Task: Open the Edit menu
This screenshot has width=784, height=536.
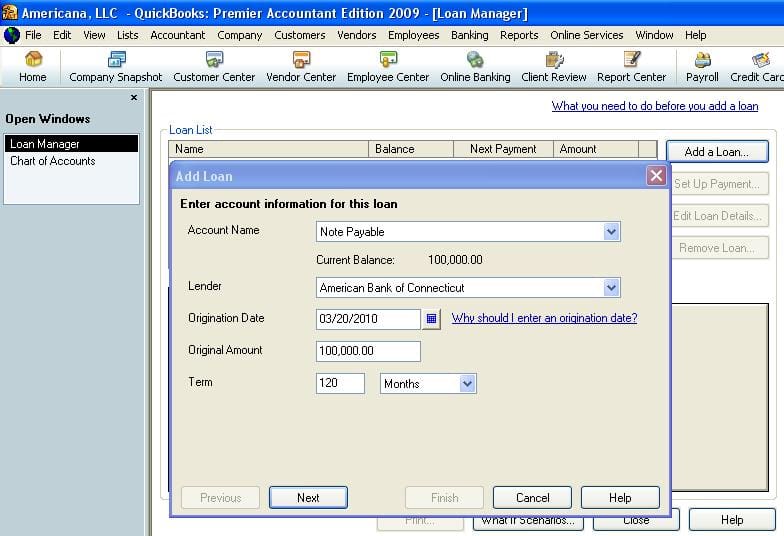Action: click(62, 35)
